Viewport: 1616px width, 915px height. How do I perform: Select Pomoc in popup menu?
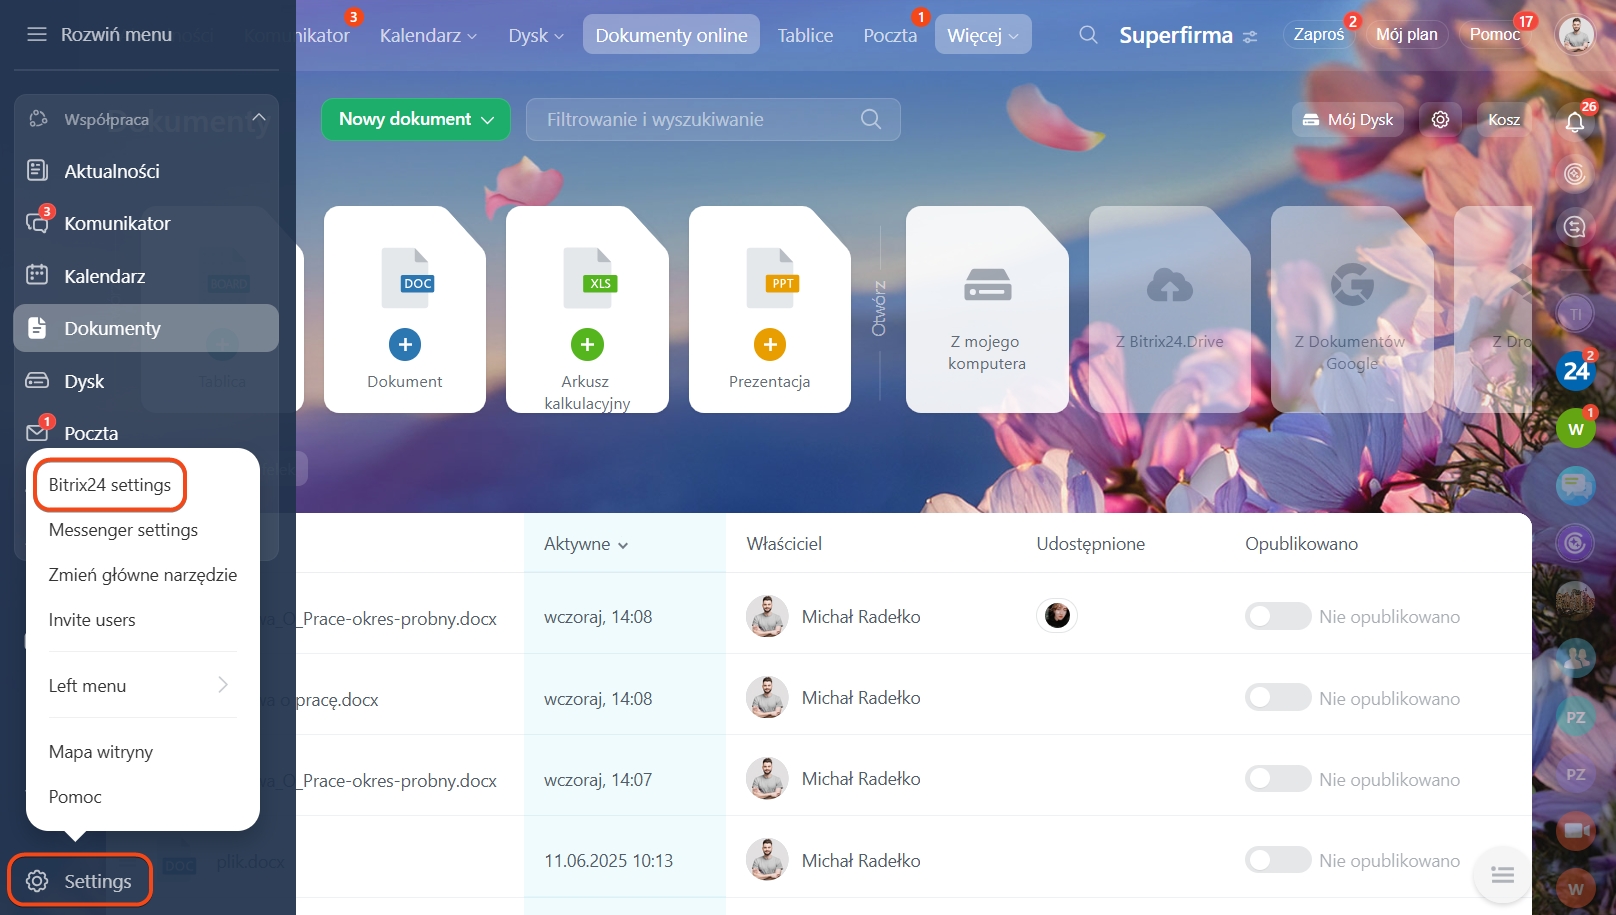[75, 797]
